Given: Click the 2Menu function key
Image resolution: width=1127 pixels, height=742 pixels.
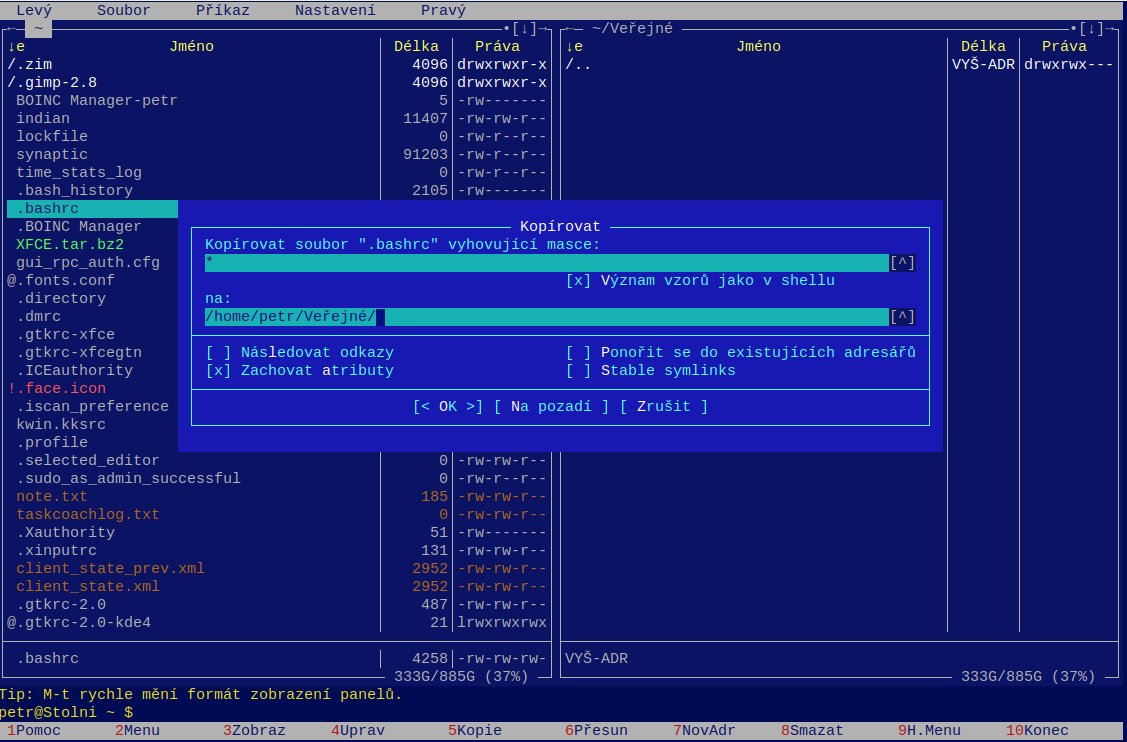Looking at the screenshot, I should (x=137, y=730).
